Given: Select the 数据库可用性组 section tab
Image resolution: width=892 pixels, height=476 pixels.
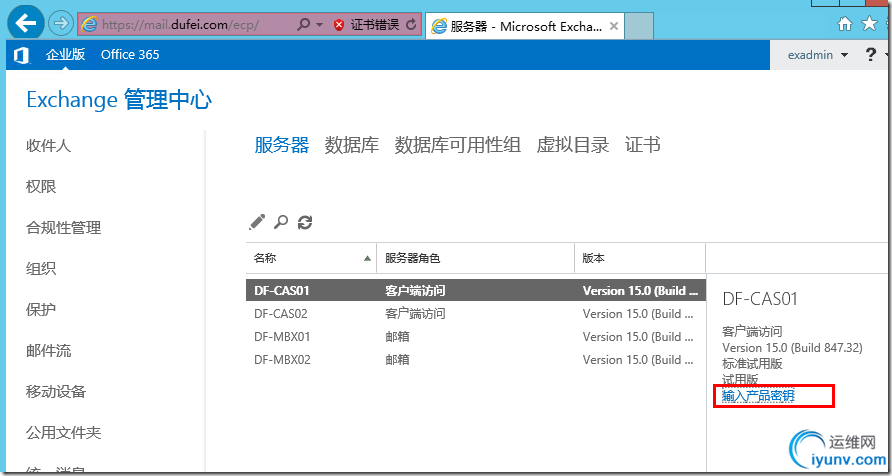Looking at the screenshot, I should [457, 145].
